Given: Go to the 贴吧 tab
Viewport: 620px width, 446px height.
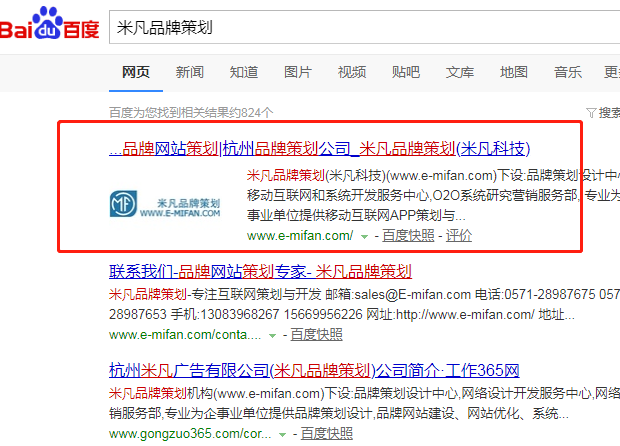Looking at the screenshot, I should click(x=406, y=72).
